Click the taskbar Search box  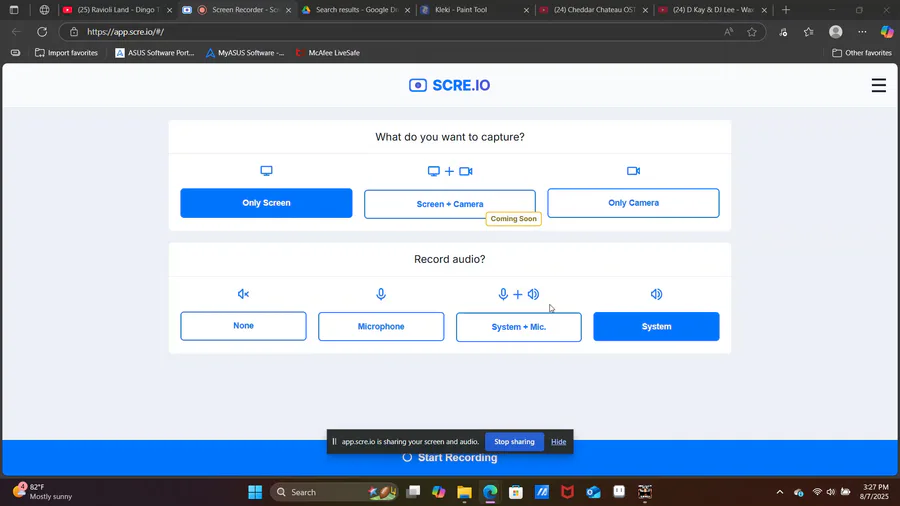click(x=334, y=492)
